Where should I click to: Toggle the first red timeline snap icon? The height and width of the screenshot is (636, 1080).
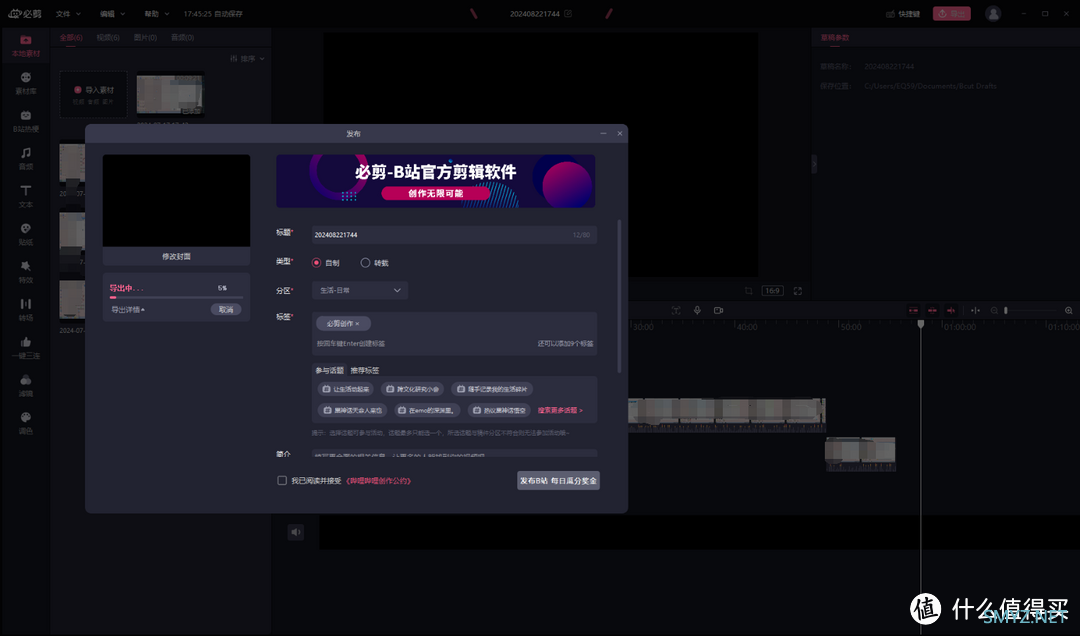913,311
